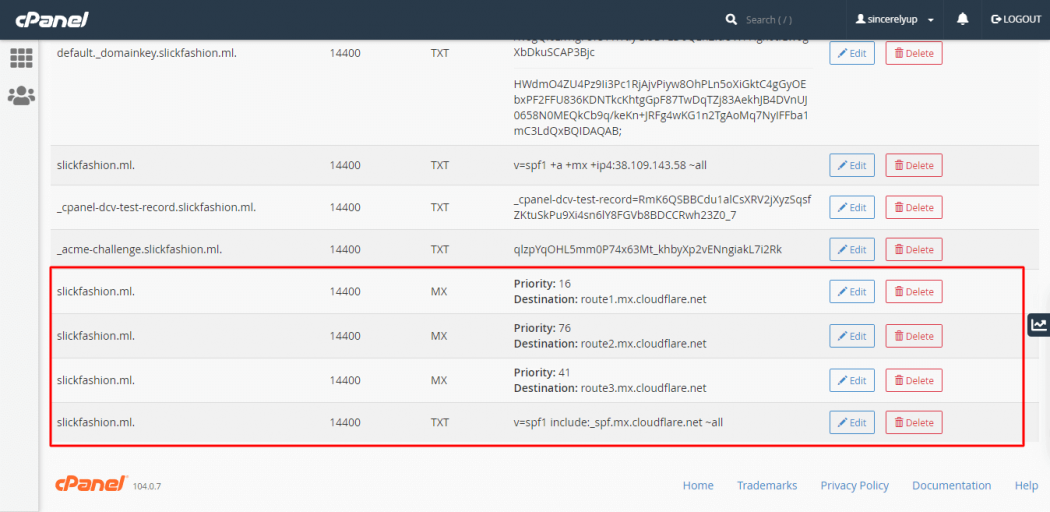The height and width of the screenshot is (512, 1050).
Task: Delete the default._domainkey TXT record
Action: click(x=914, y=53)
